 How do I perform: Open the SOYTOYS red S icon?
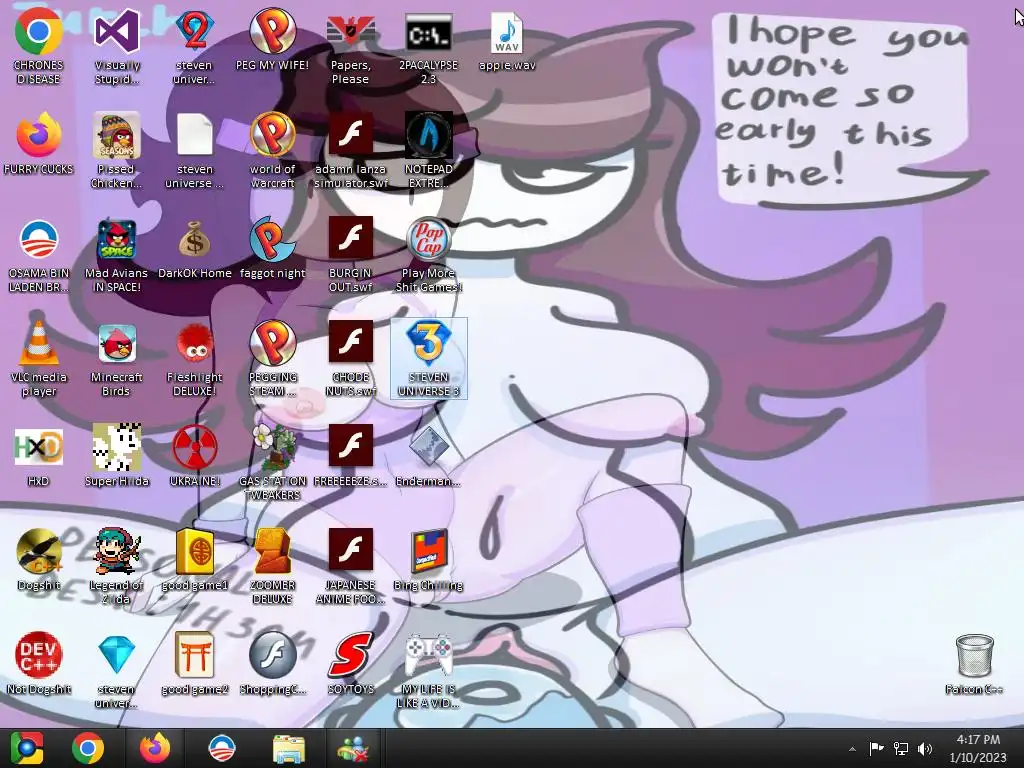tap(351, 664)
